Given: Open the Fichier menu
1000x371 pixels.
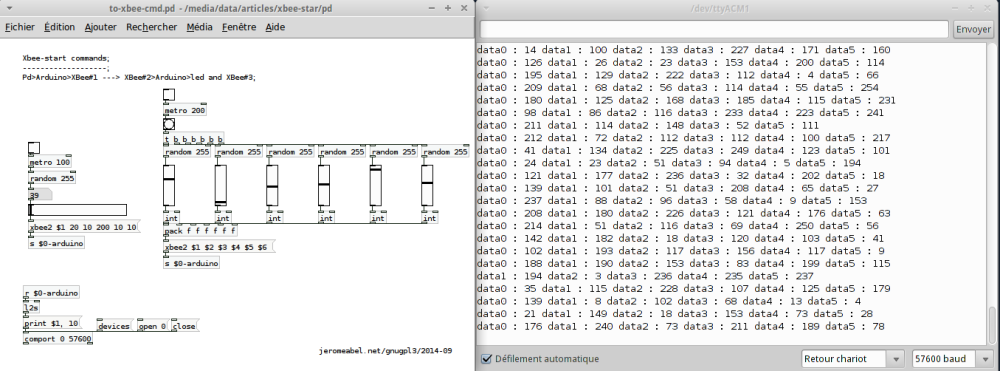Looking at the screenshot, I should pyautogui.click(x=20, y=27).
